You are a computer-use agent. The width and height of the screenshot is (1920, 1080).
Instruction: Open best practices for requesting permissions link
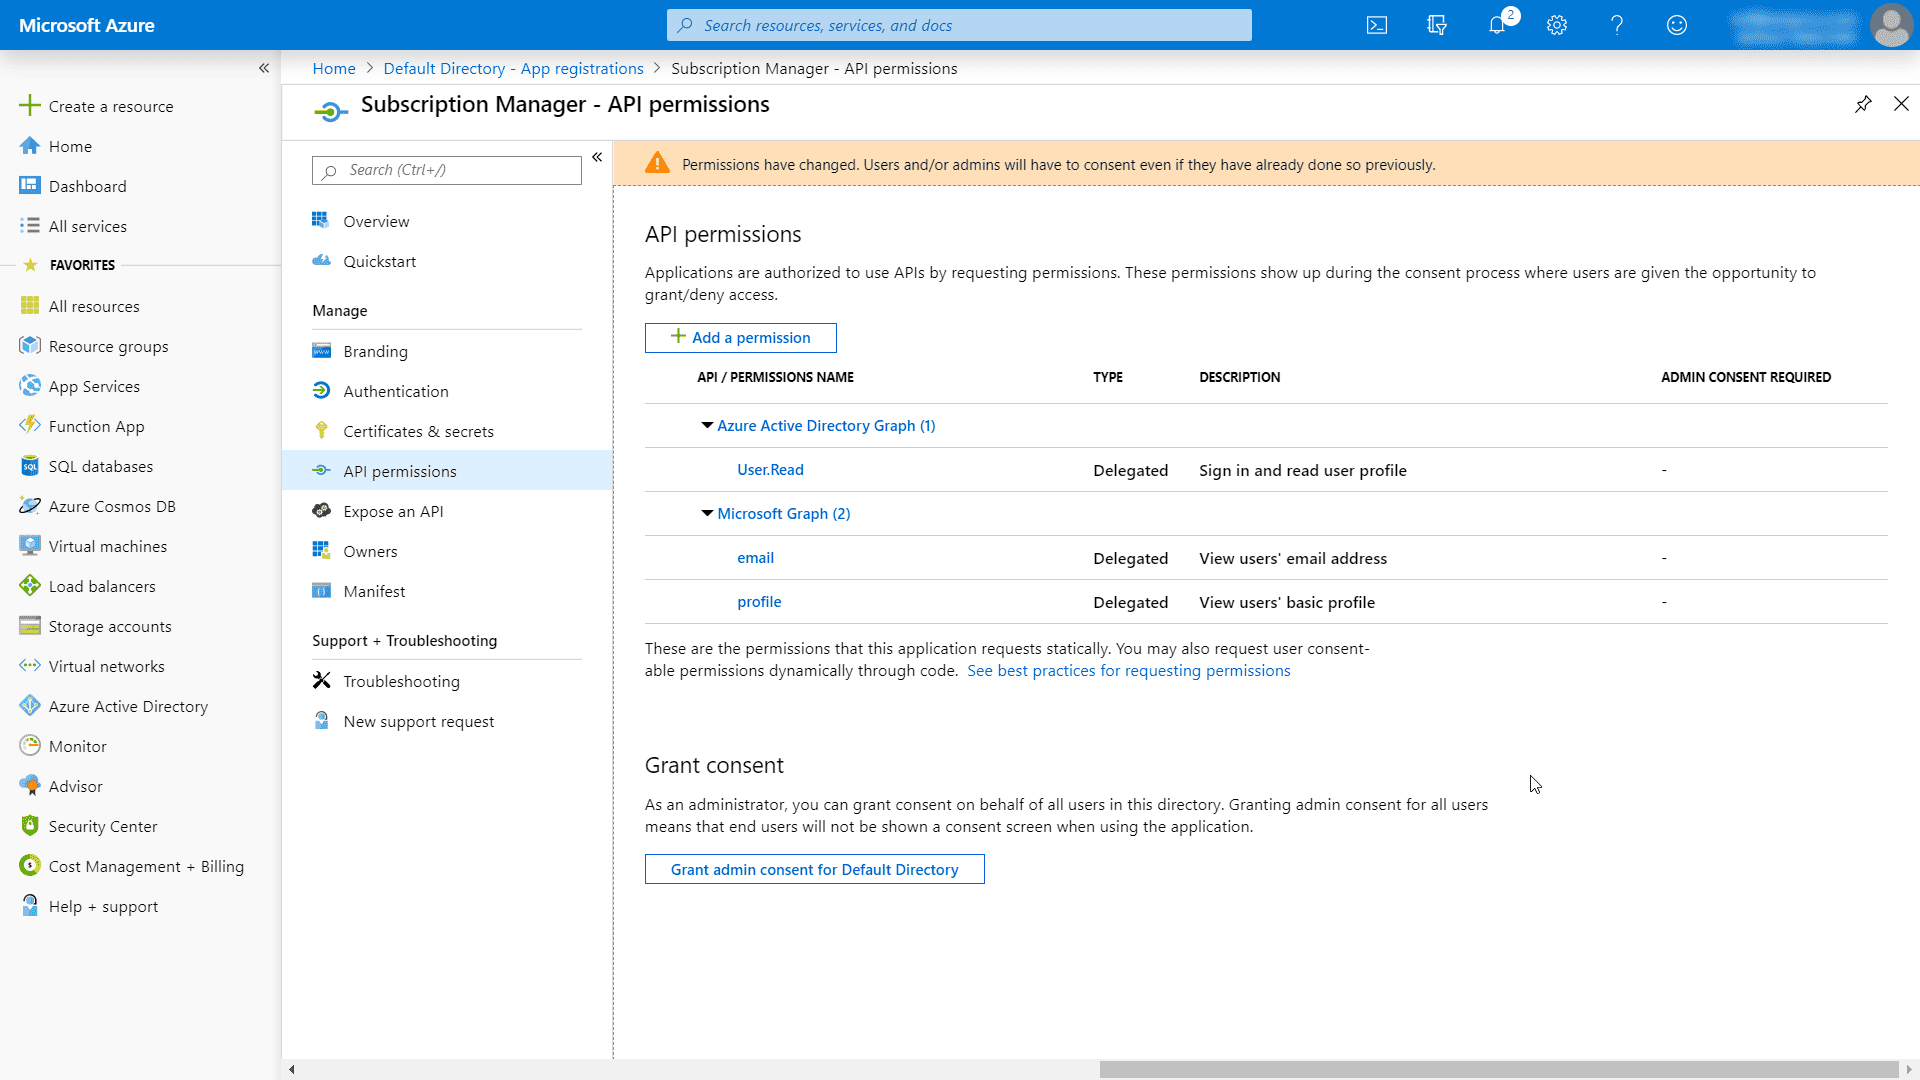(1128, 671)
